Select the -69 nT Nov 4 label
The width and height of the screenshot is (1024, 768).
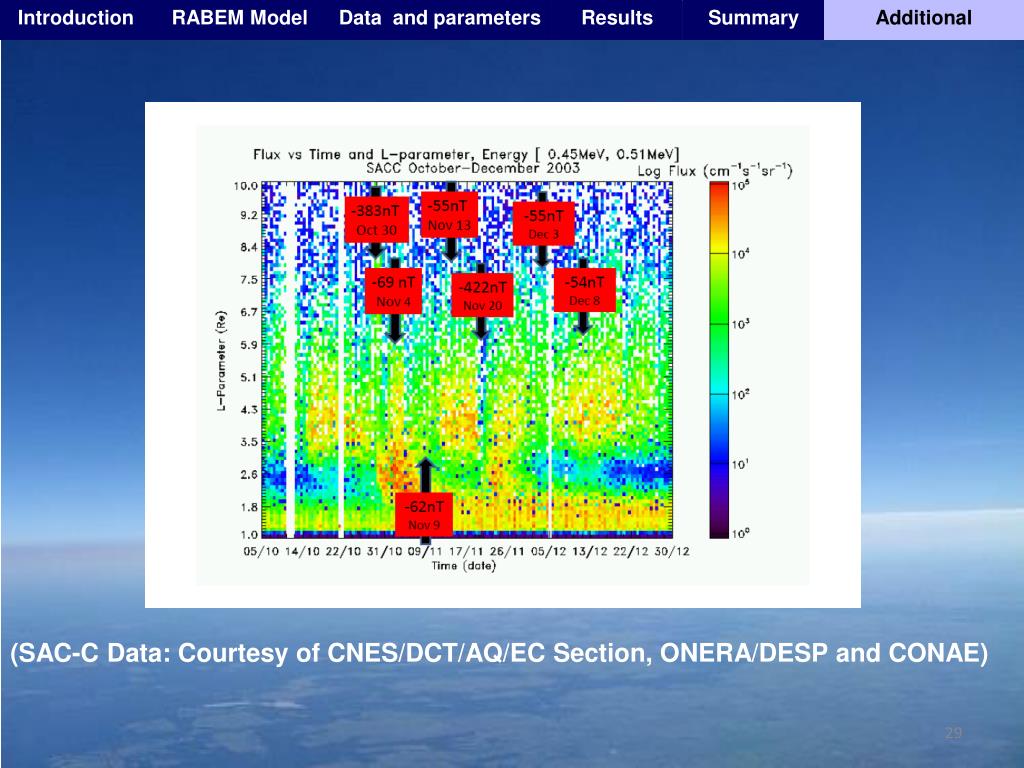pyautogui.click(x=393, y=291)
